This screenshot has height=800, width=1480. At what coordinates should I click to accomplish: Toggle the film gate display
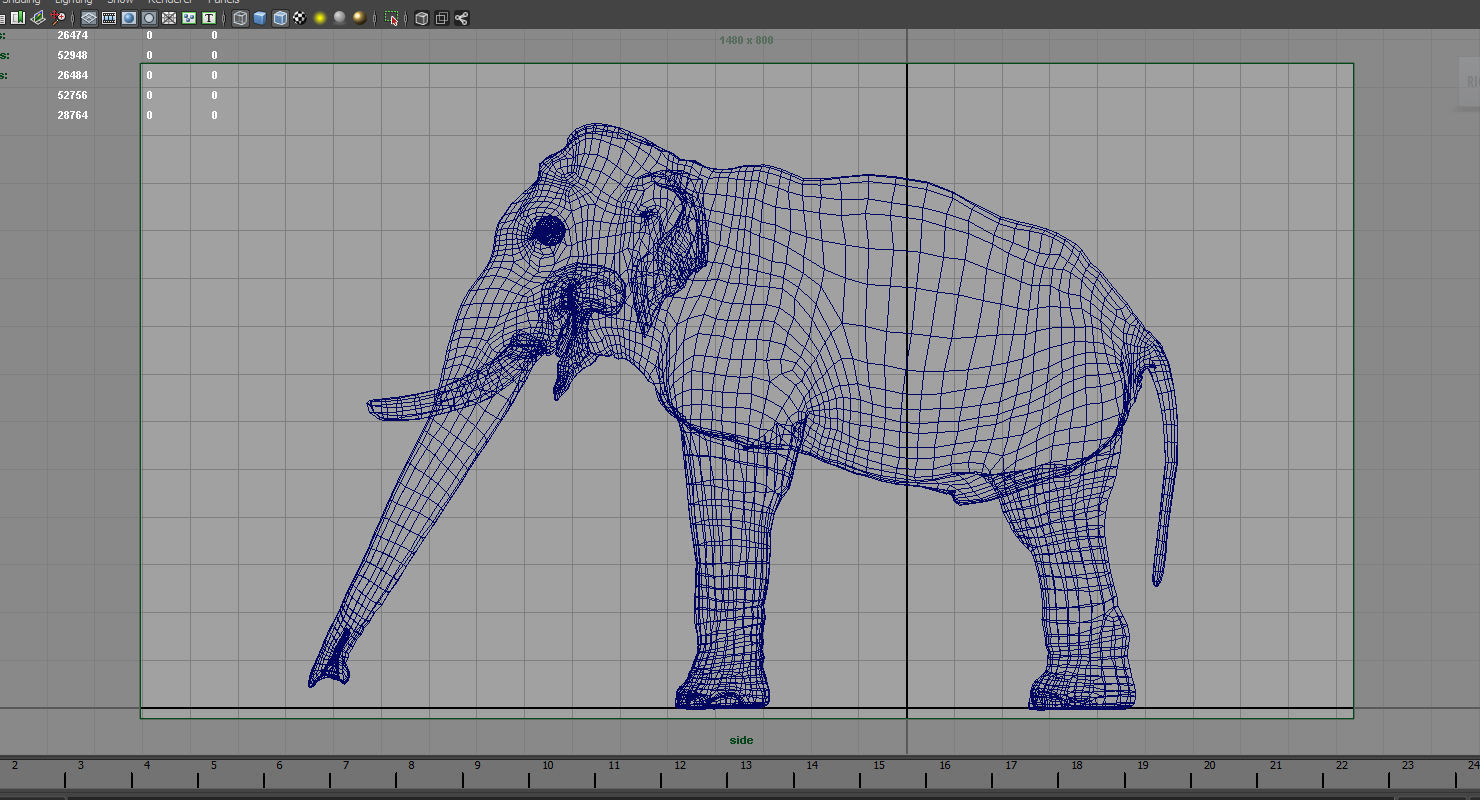click(x=109, y=18)
